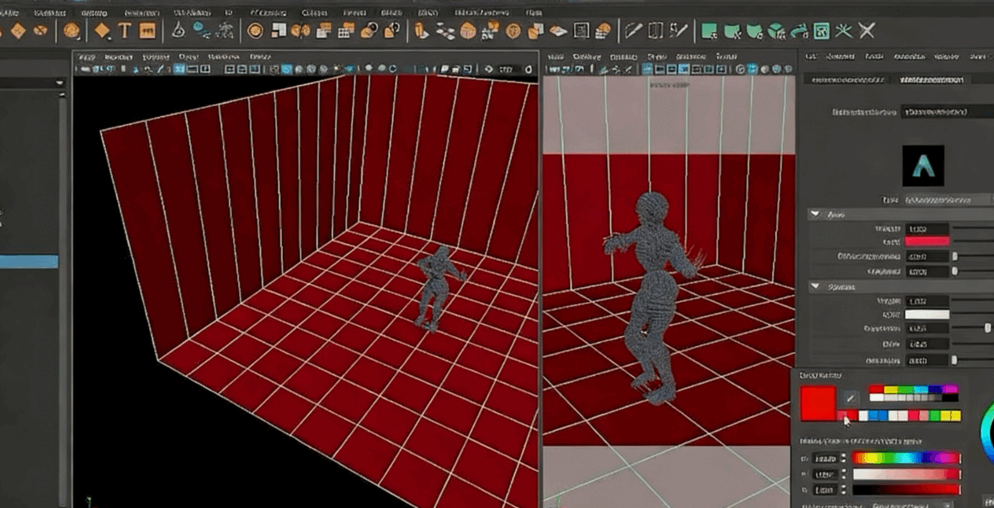Image resolution: width=994 pixels, height=508 pixels.
Task: Click the red color field in attributes
Action: click(926, 242)
